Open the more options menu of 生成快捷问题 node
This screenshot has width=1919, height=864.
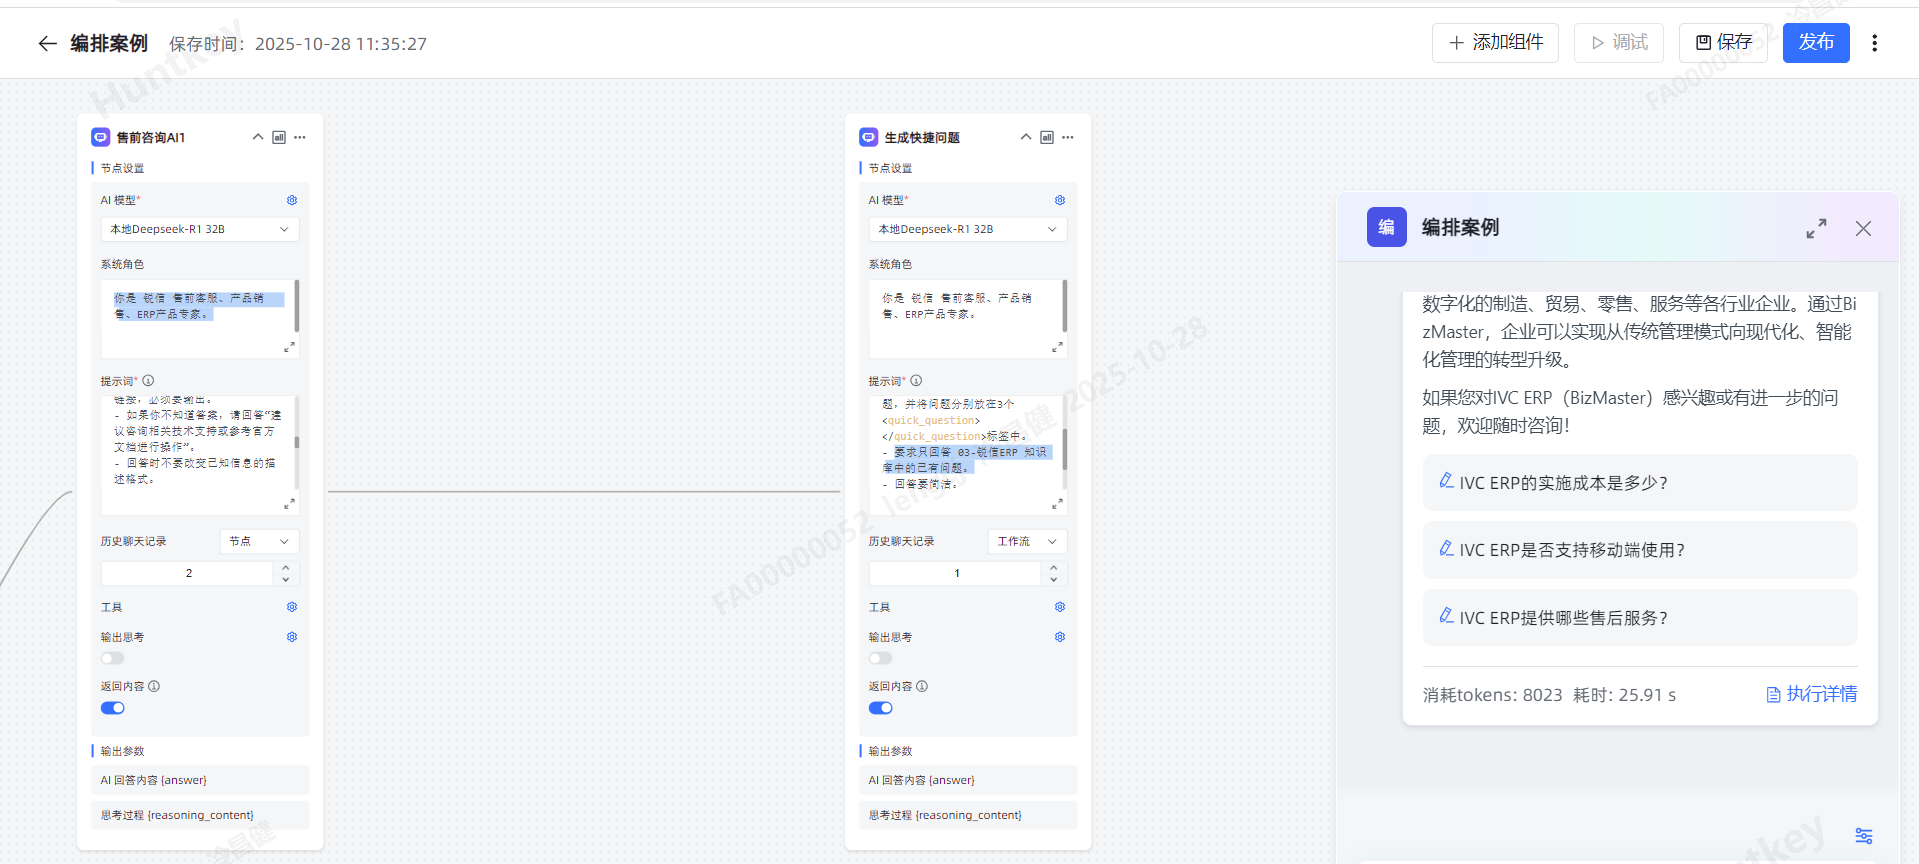[1068, 137]
